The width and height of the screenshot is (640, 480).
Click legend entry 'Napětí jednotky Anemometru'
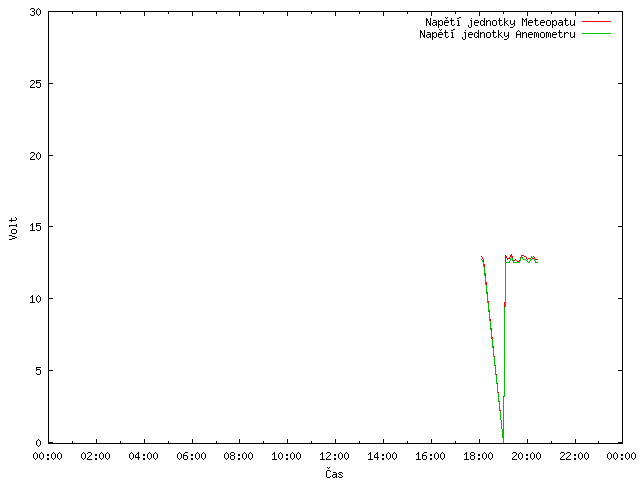click(x=497, y=34)
